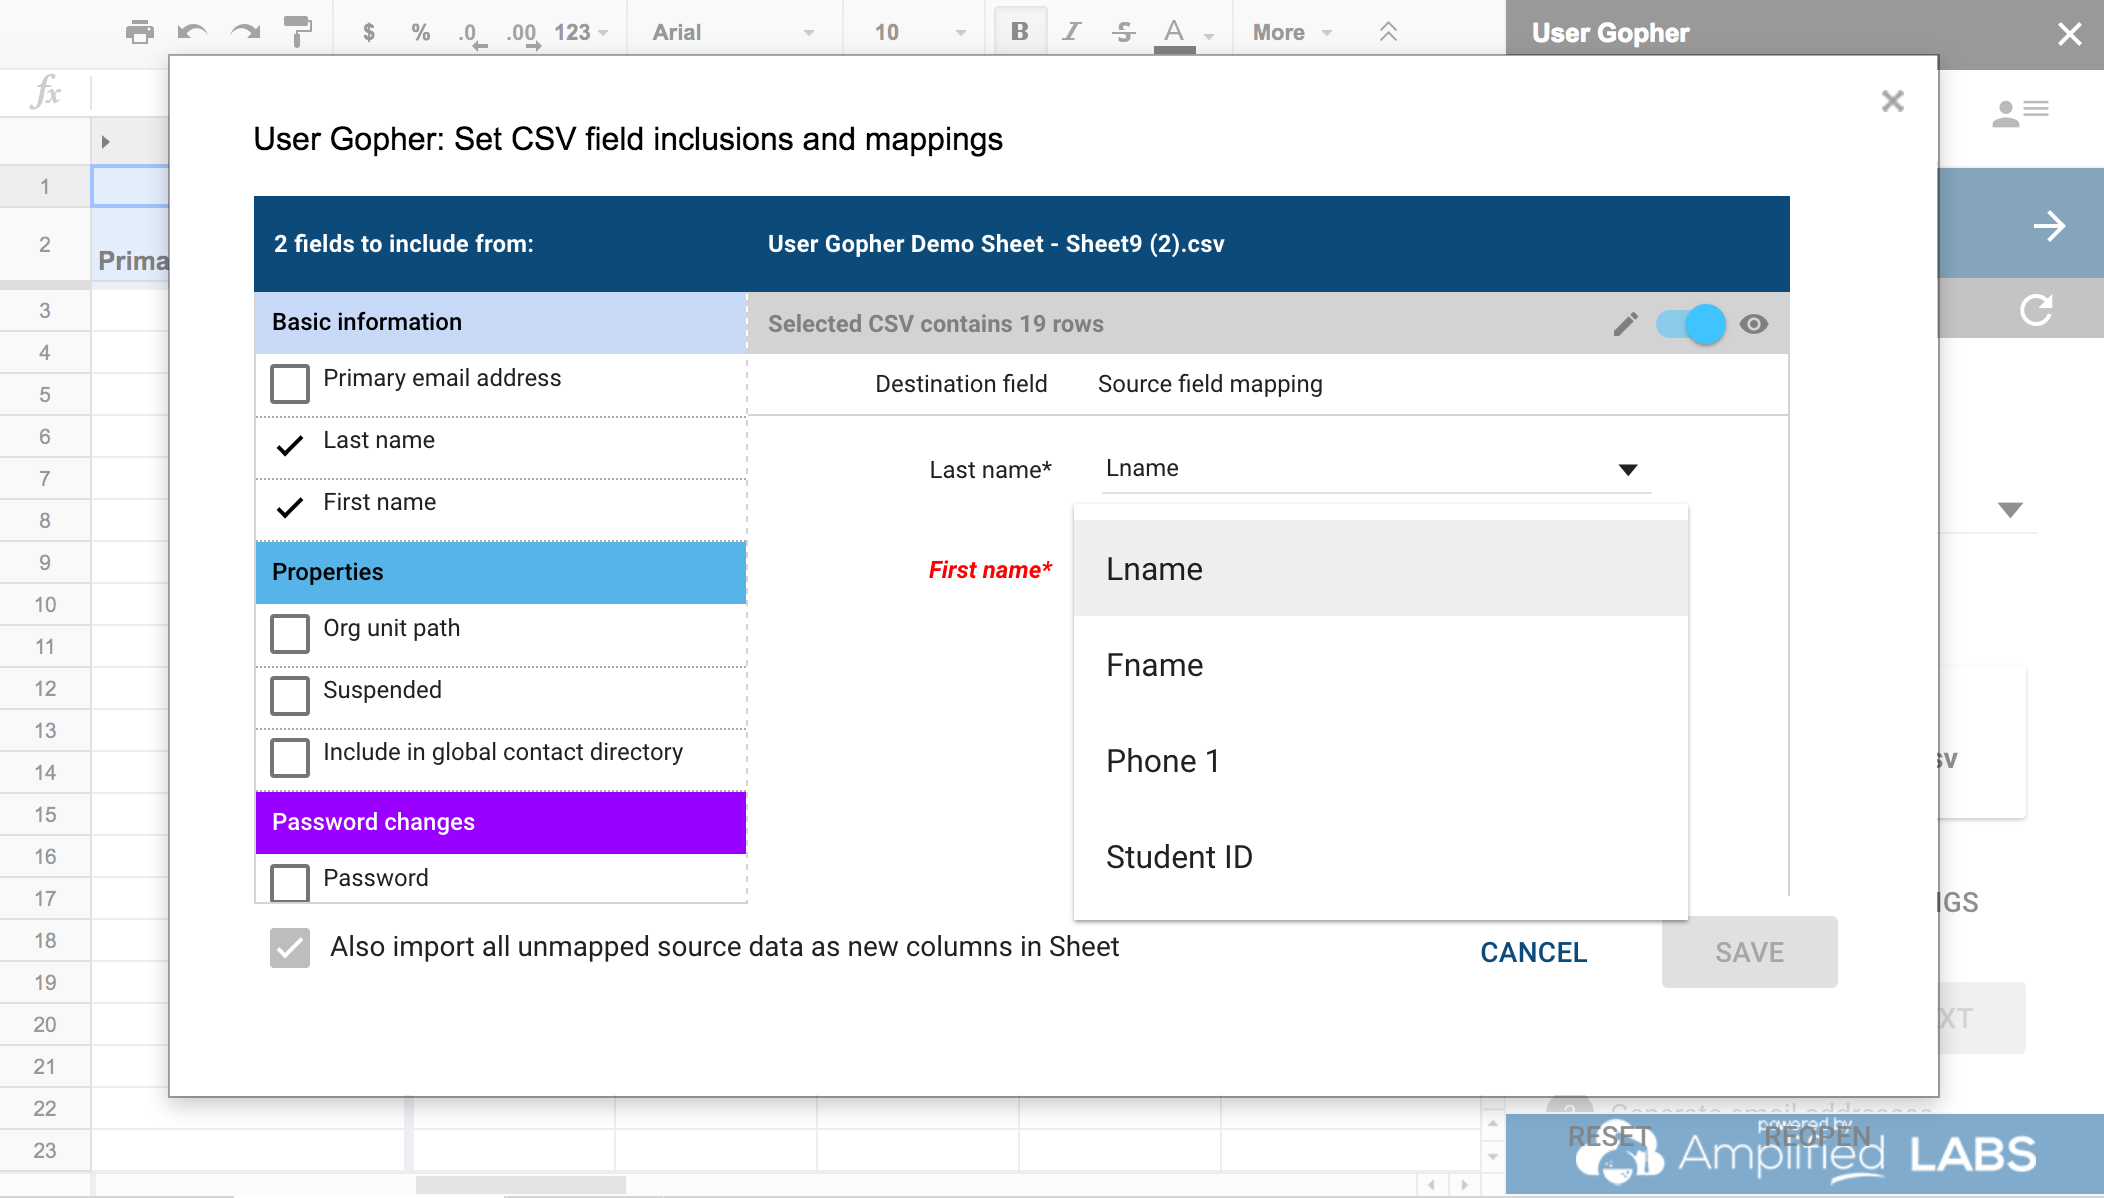Click the Destination field column label
The height and width of the screenshot is (1198, 2104).
[961, 384]
